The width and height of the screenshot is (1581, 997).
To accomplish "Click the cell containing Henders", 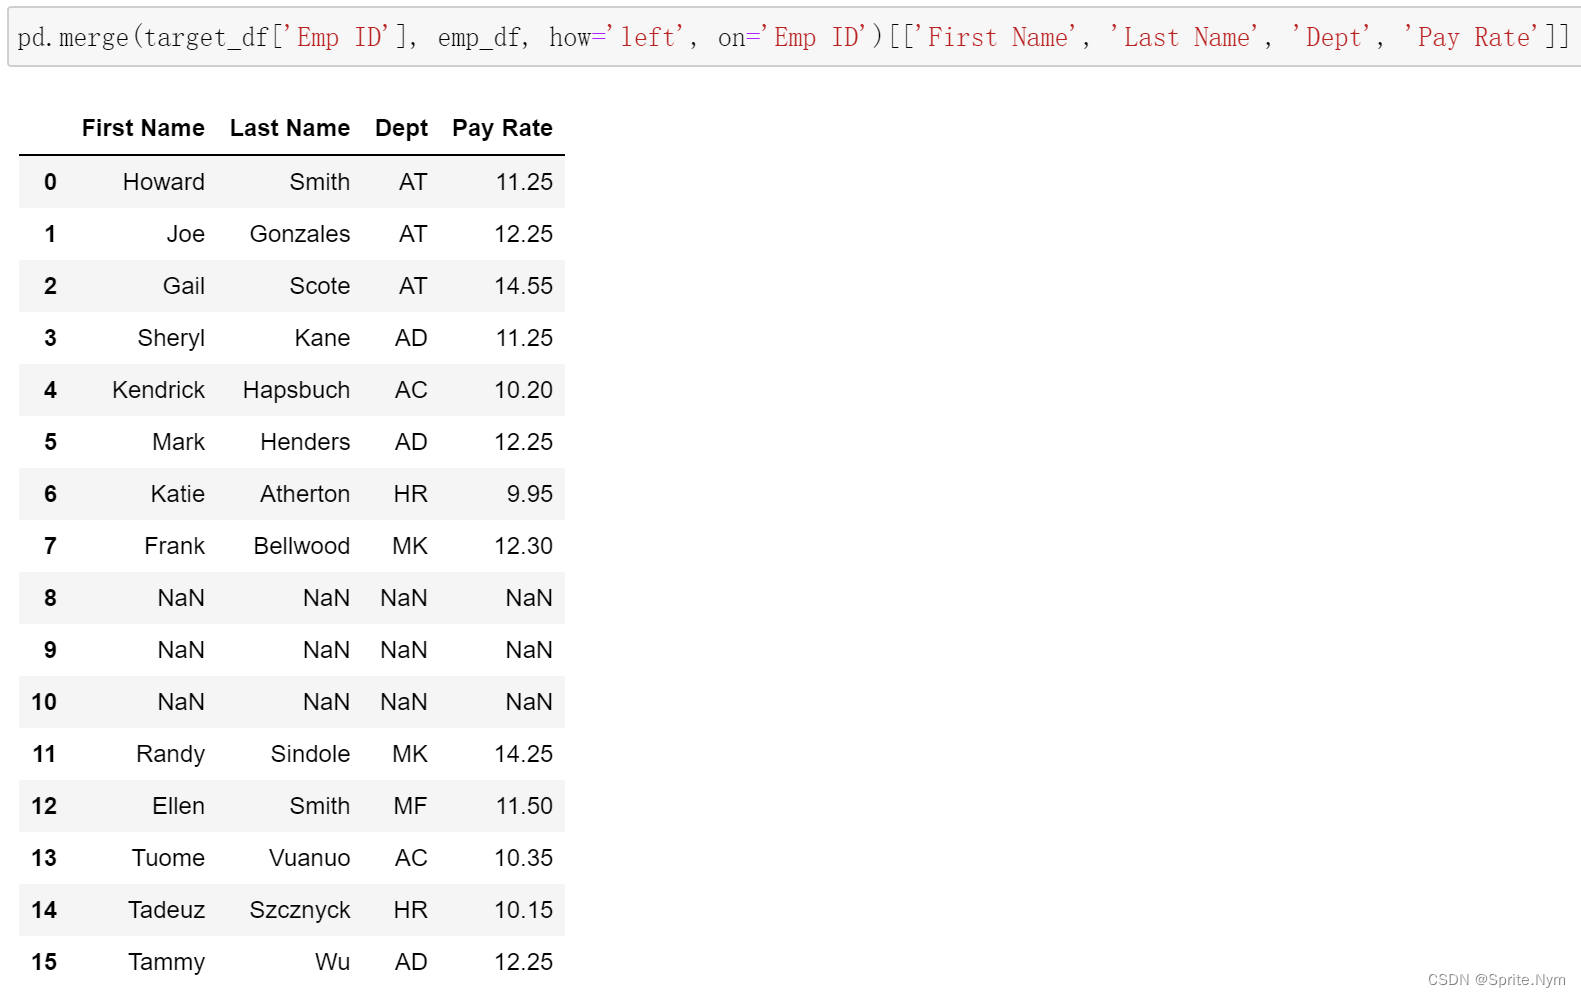I will pyautogui.click(x=305, y=442).
